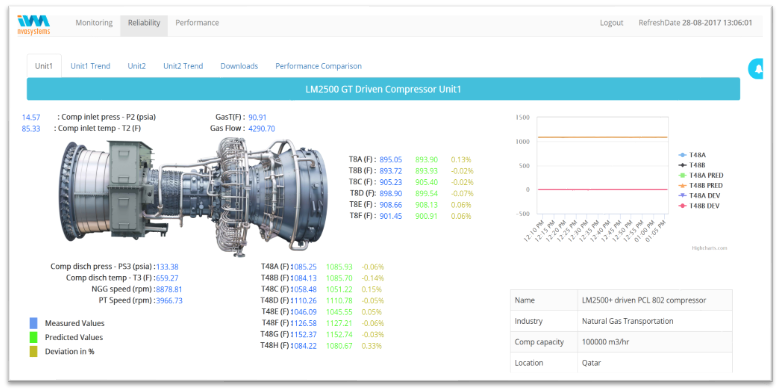This screenshot has width=780, height=392.
Task: Click the Highcharts.com credit link
Action: point(709,248)
